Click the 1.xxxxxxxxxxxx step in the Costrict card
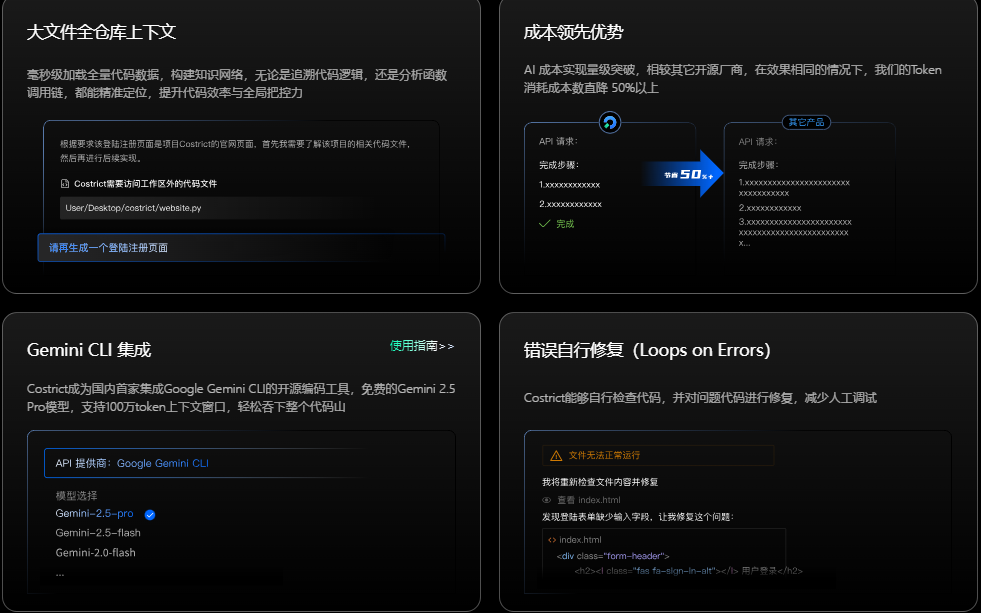 569,185
